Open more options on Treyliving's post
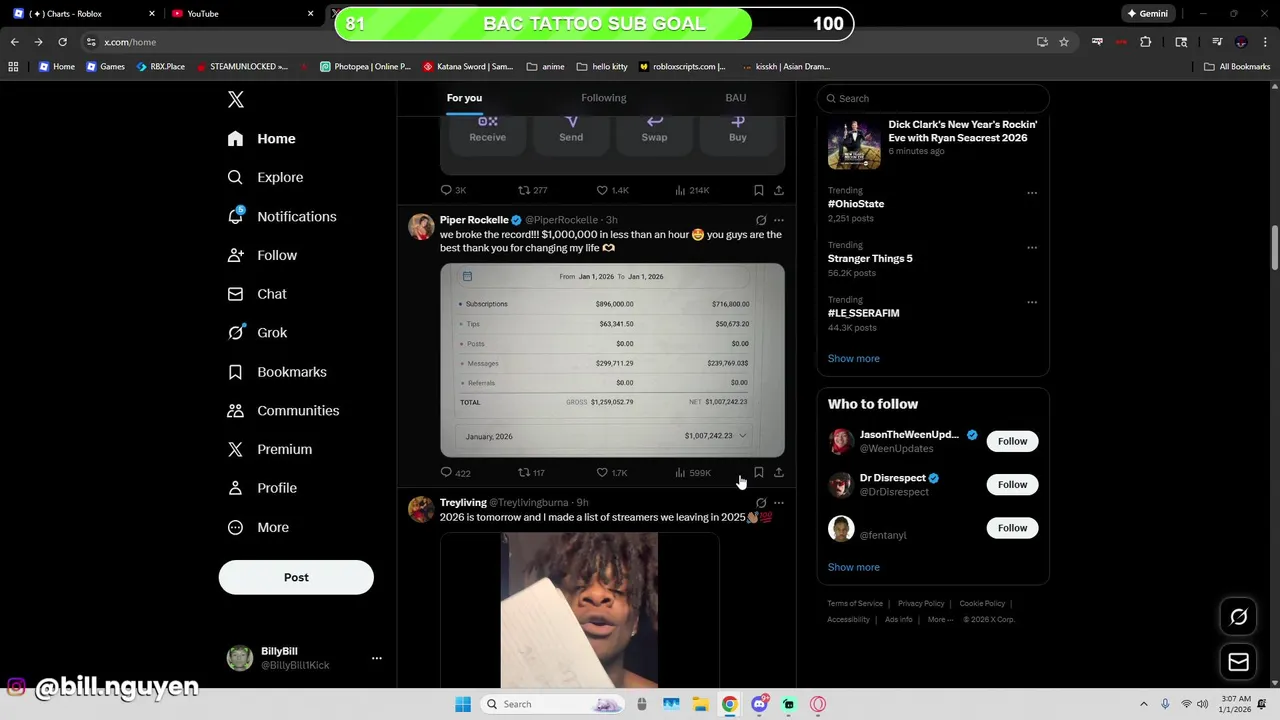Screen dimensions: 1280x720 tap(779, 503)
